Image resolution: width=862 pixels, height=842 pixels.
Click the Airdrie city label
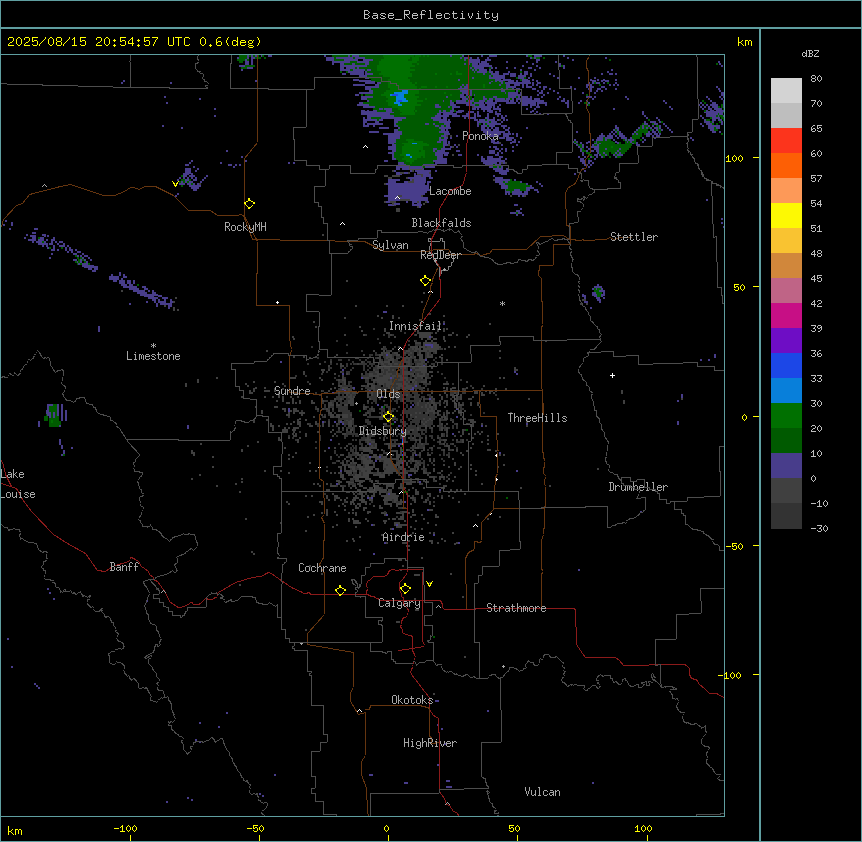pos(403,537)
